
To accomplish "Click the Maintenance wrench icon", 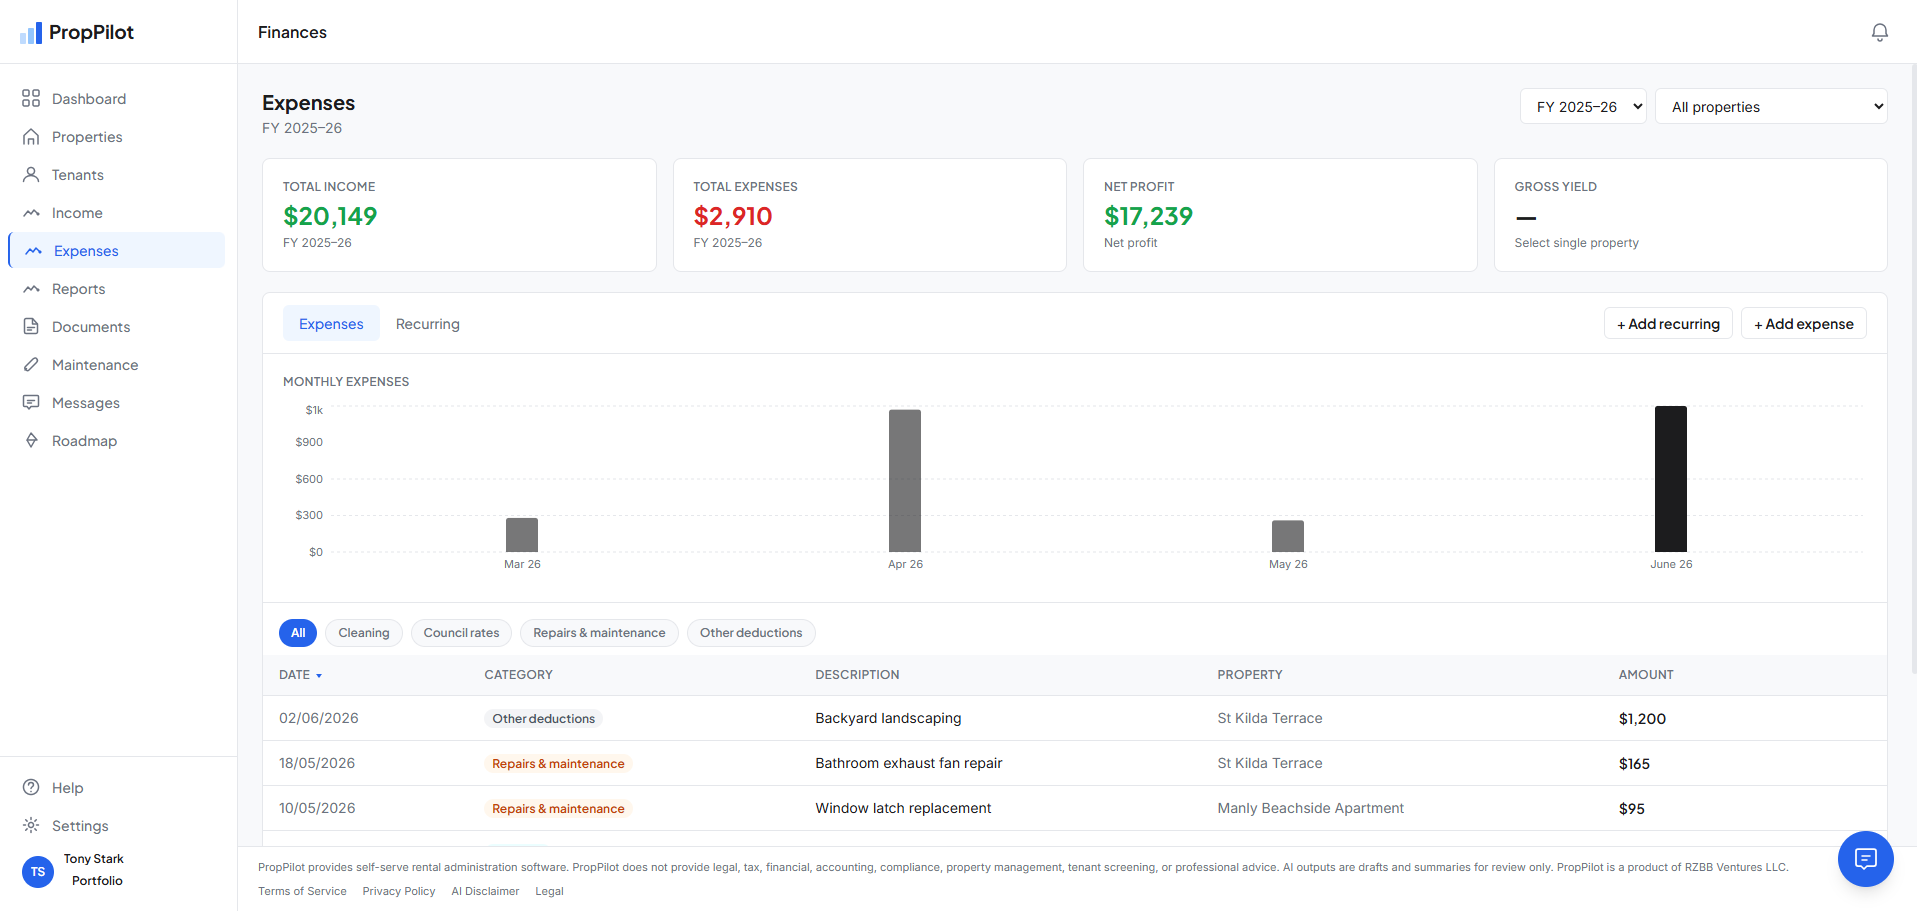I will pos(31,364).
